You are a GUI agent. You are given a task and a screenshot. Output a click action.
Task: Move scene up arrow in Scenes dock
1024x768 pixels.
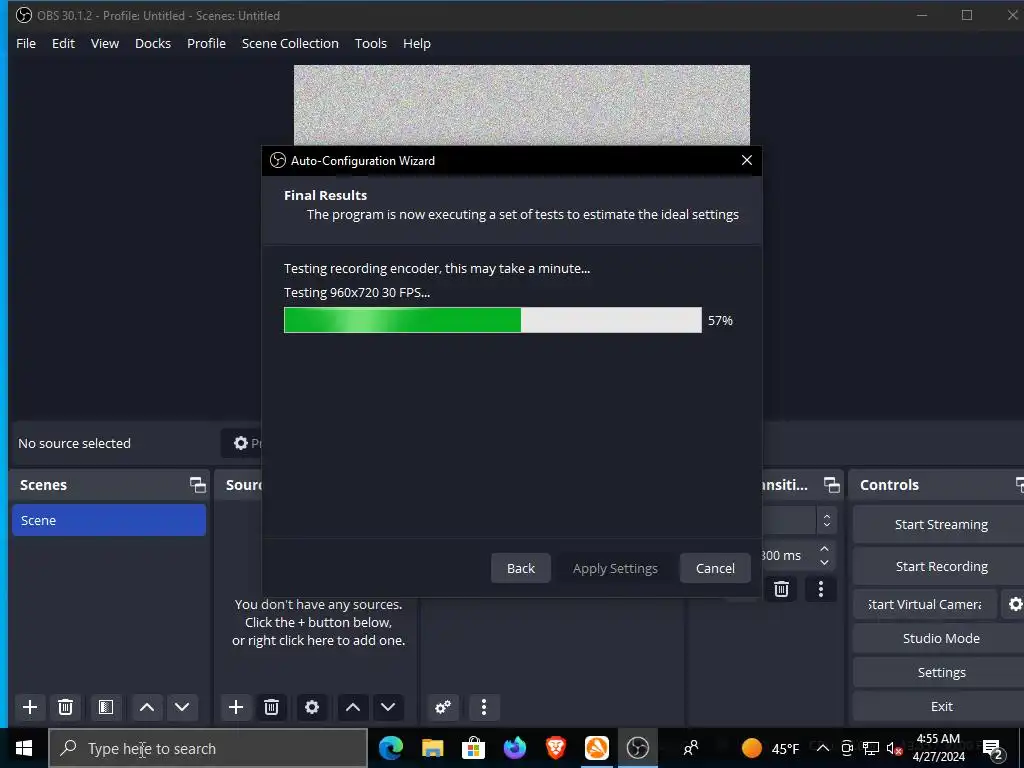point(147,707)
